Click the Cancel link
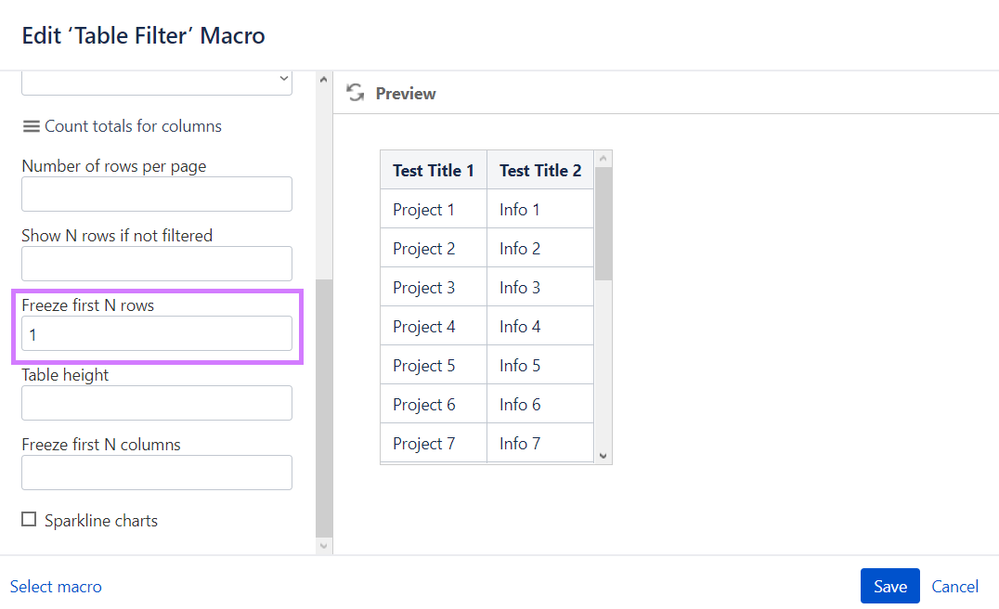999x609 pixels. [x=955, y=586]
